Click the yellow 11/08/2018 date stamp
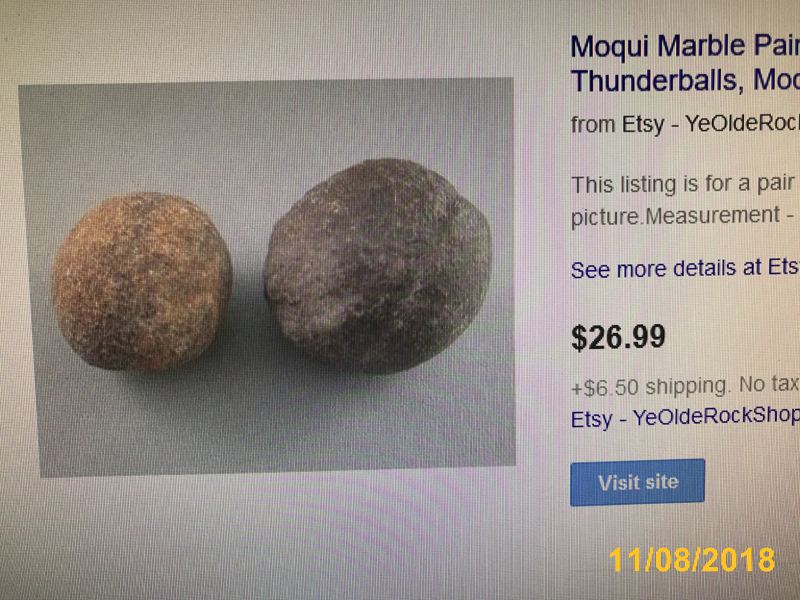The image size is (800, 600). [x=691, y=560]
